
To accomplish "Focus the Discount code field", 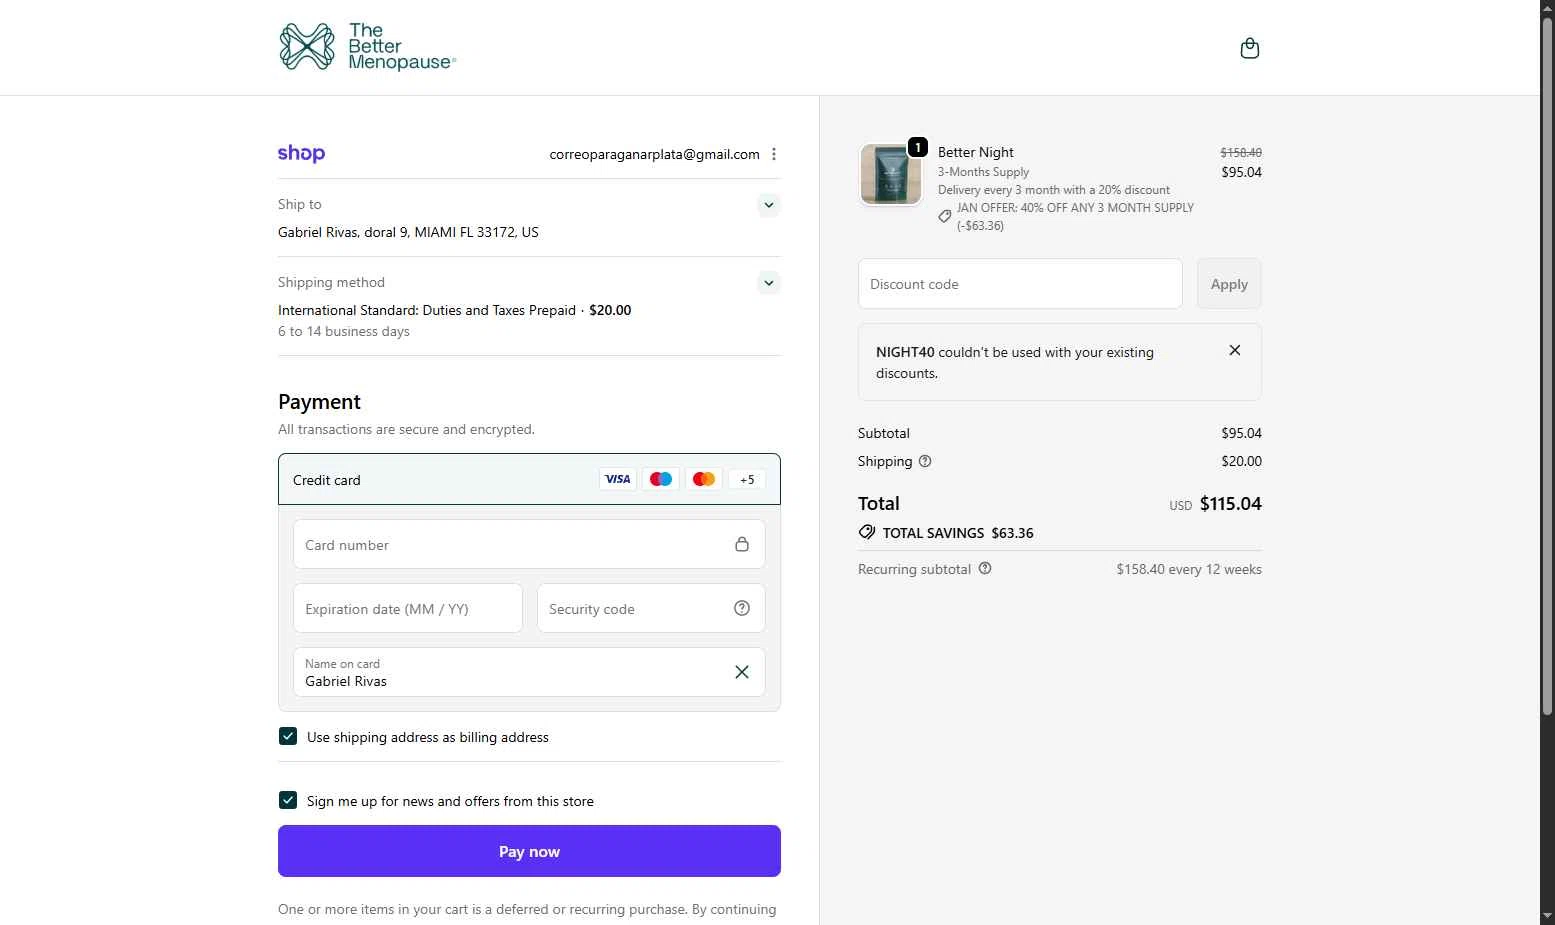I will 1020,284.
